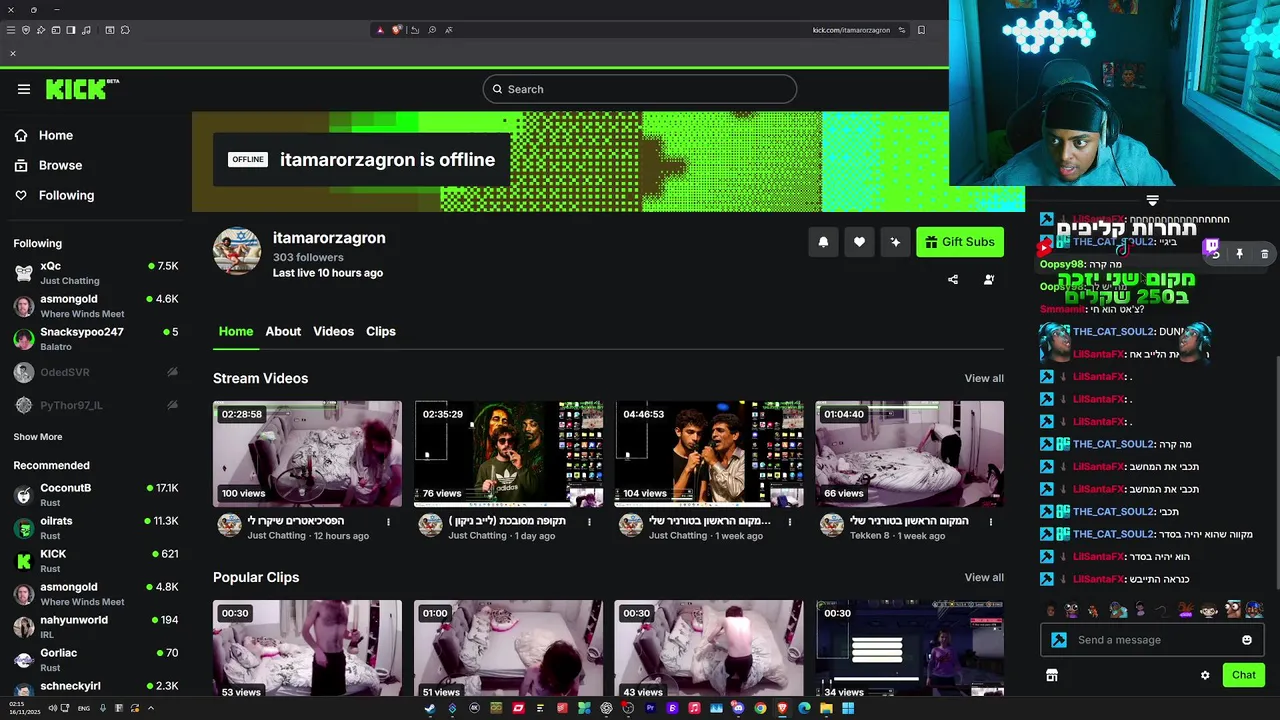Click the Brave shield icon in address bar

[397, 30]
